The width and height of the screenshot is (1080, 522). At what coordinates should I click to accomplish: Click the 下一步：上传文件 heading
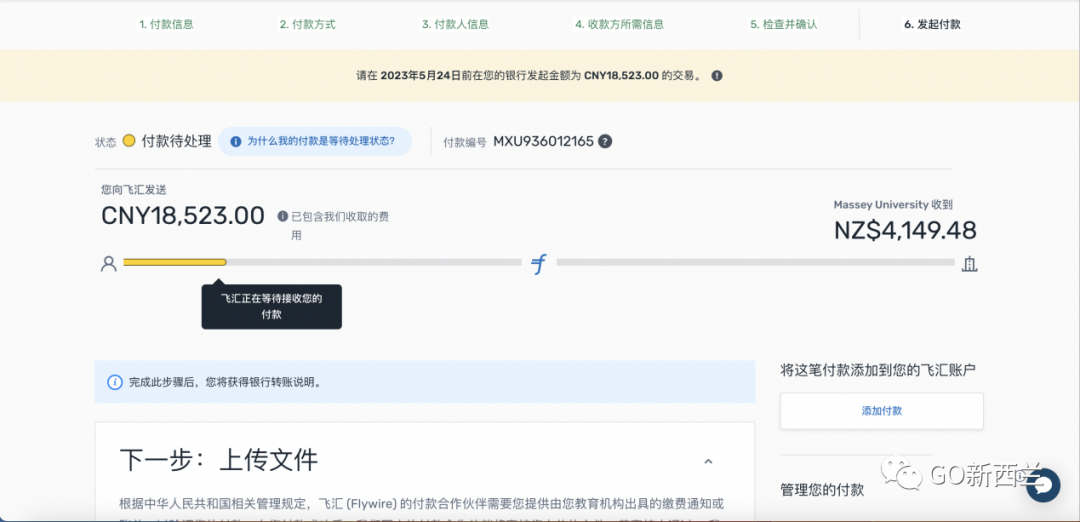point(219,461)
